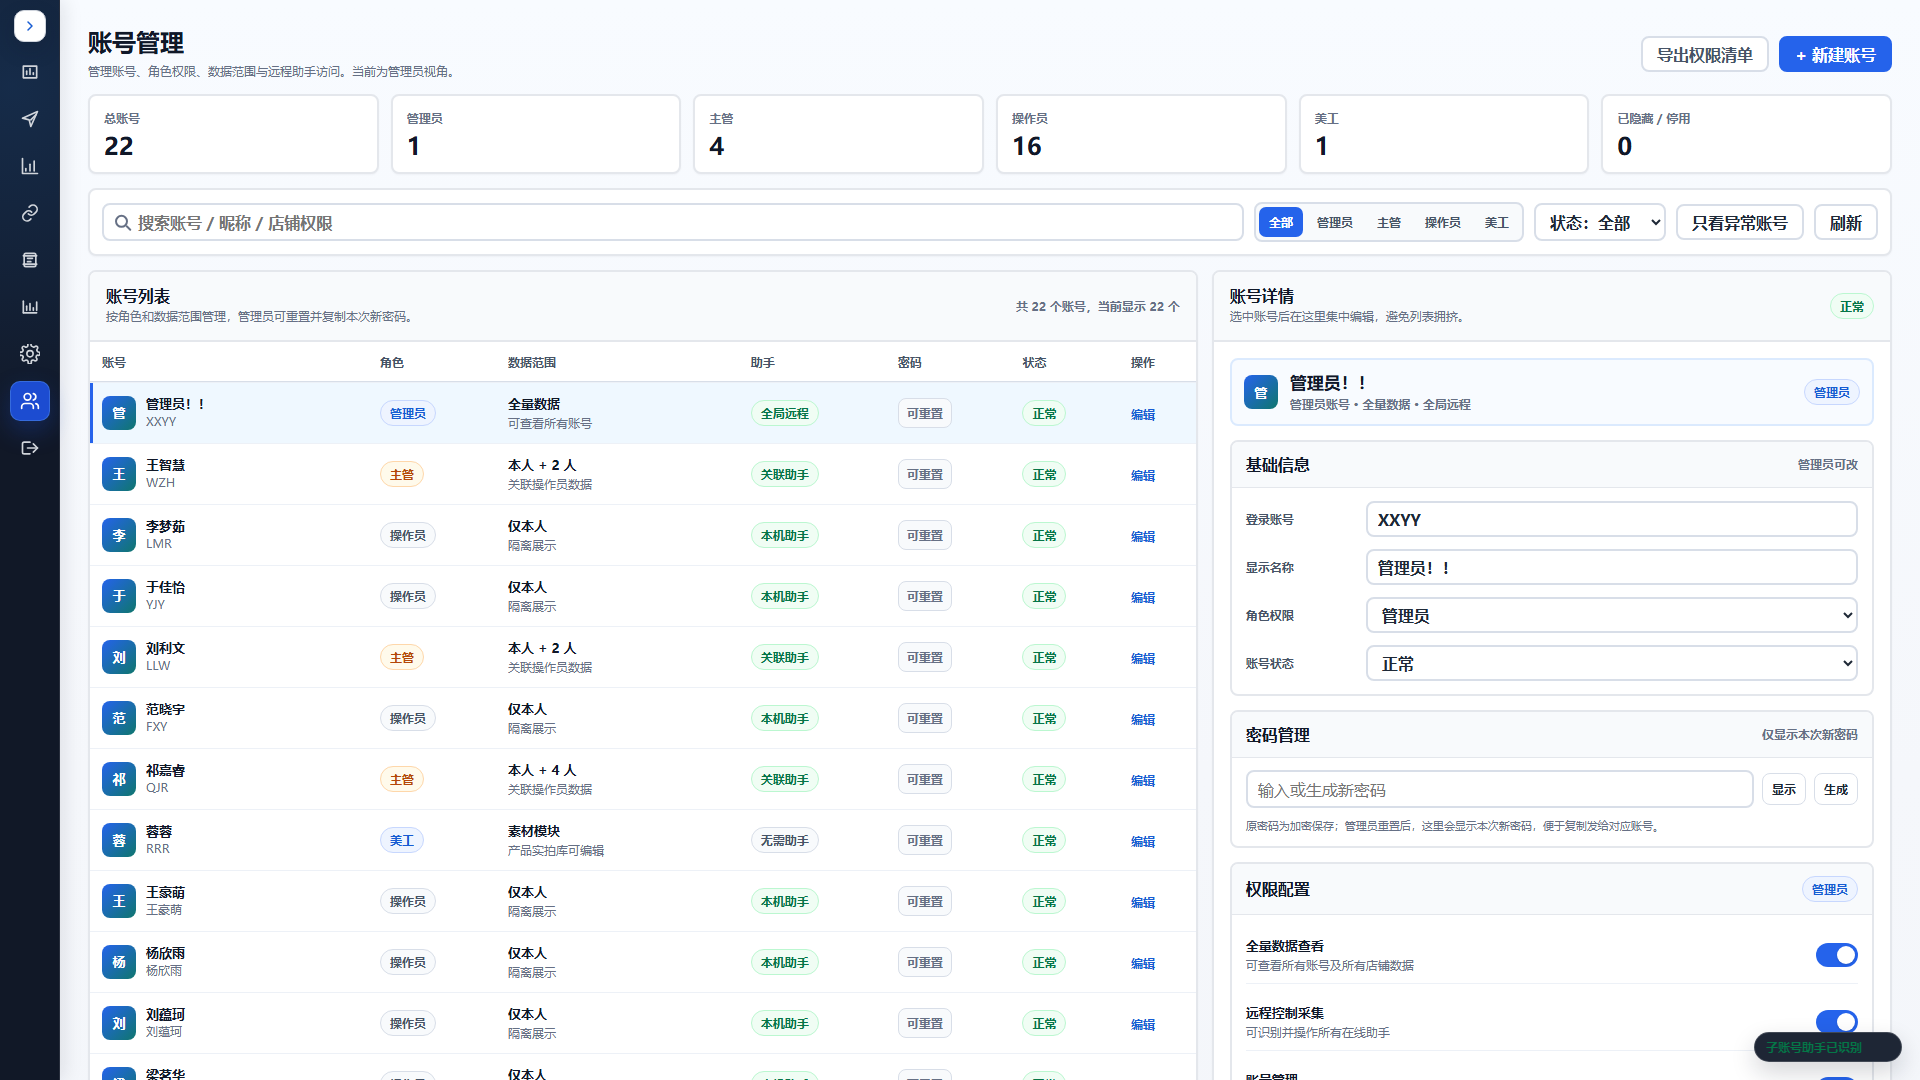Click the 新建账号 button
Image resolution: width=1920 pixels, height=1080 pixels.
click(x=1835, y=55)
